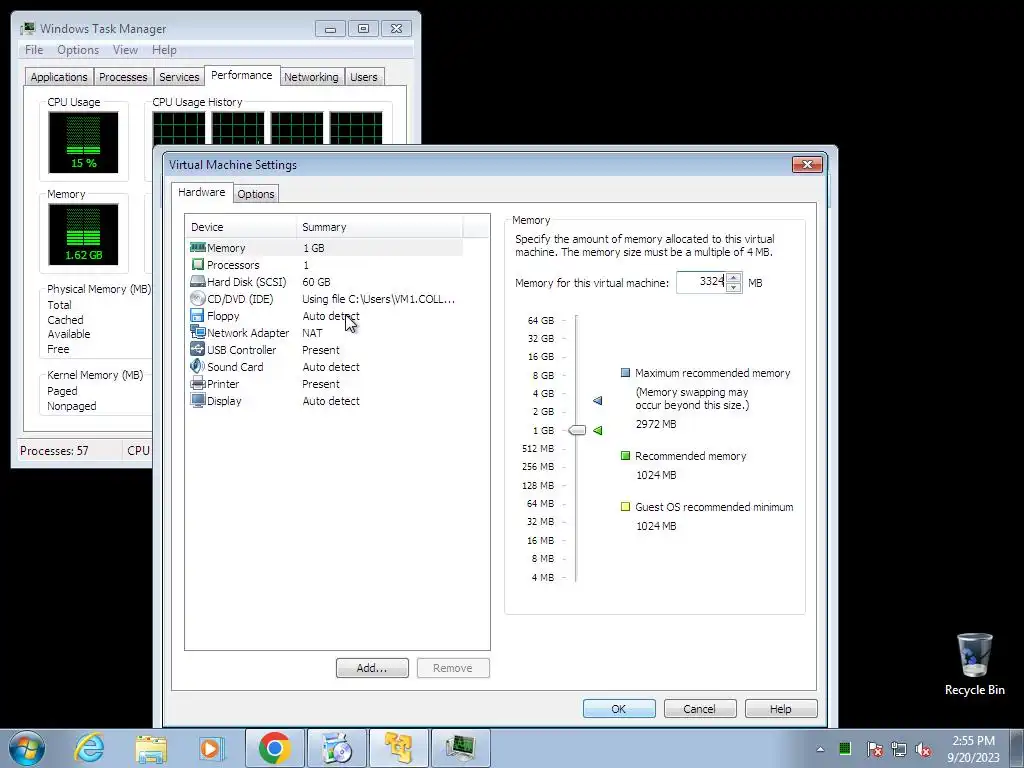Click the green recommended memory marker

pyautogui.click(x=598, y=430)
